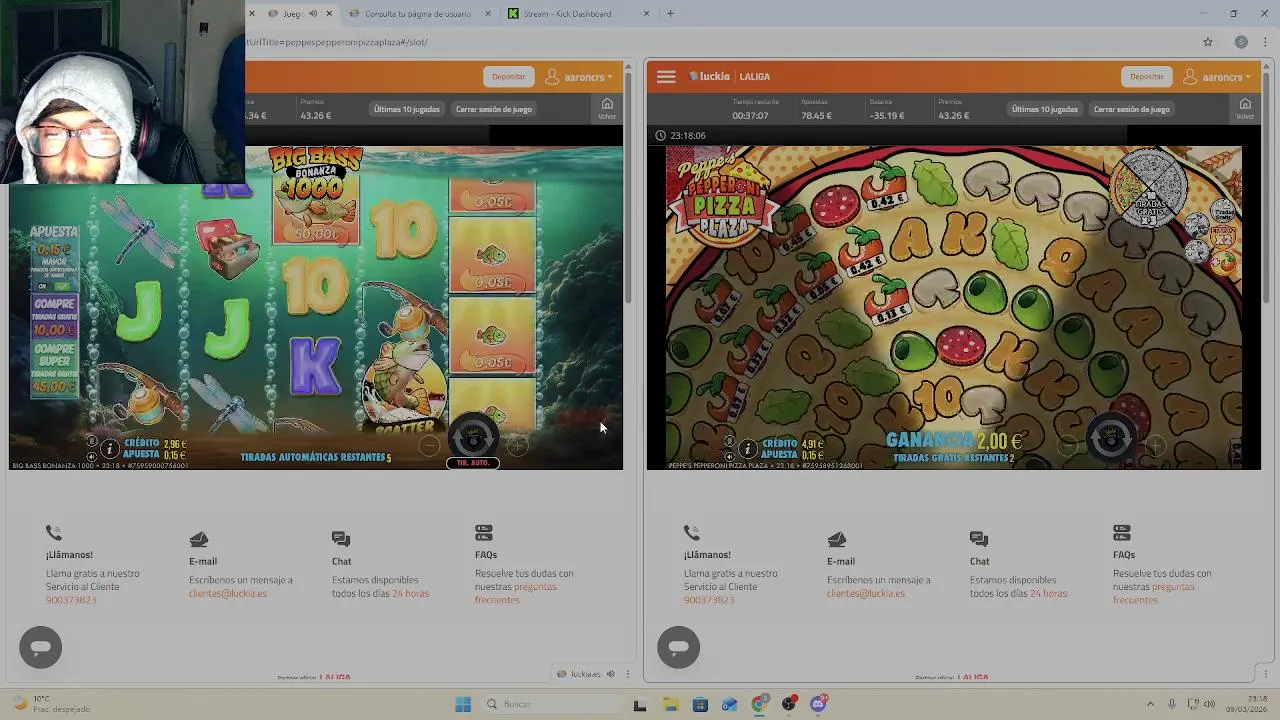Decrease bet with minus in Pizza Plaza game
This screenshot has width=1280, height=720.
click(x=1067, y=446)
